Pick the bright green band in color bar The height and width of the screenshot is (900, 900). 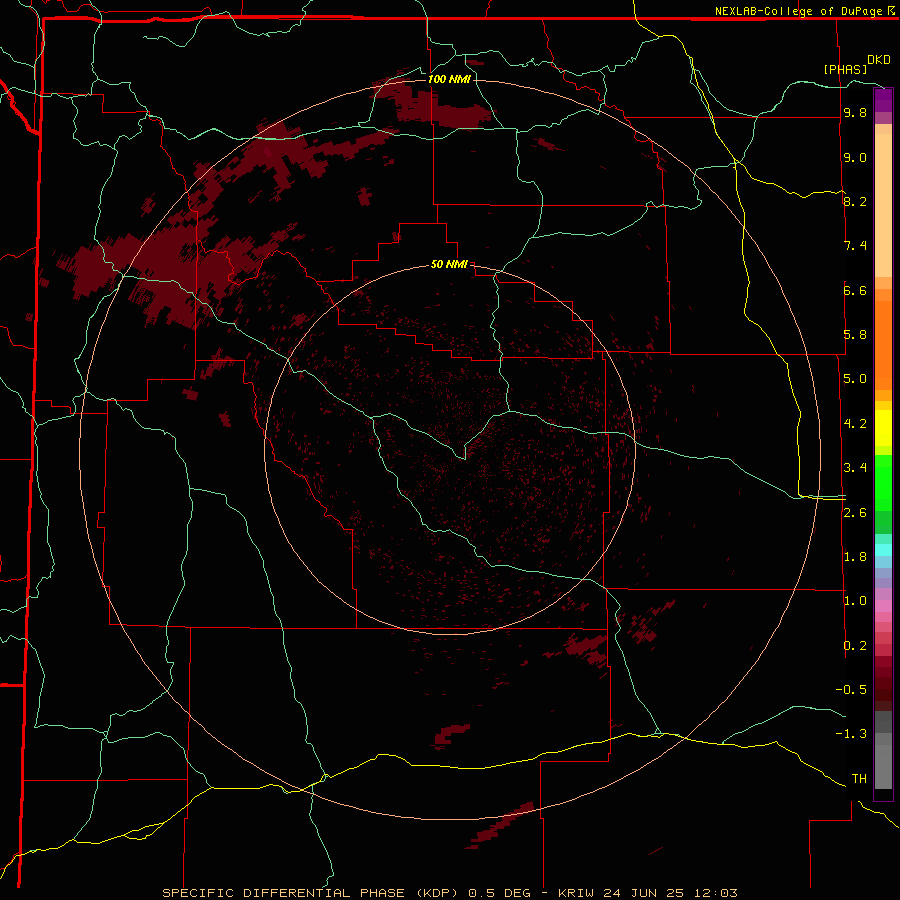(x=883, y=482)
